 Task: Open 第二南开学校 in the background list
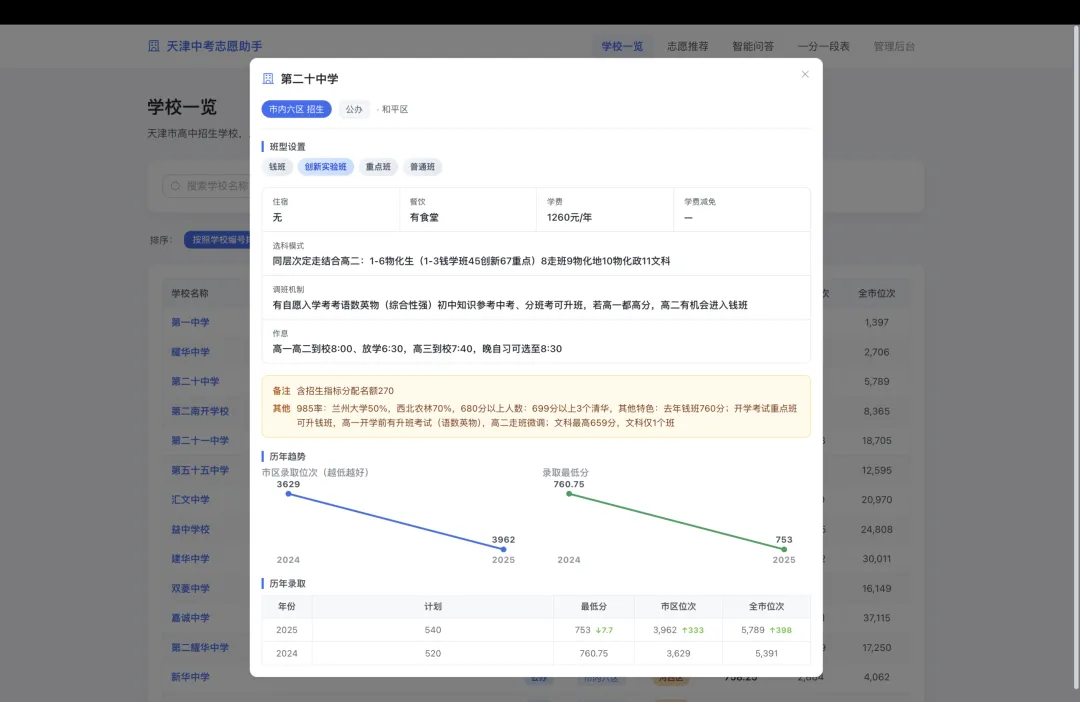point(200,411)
